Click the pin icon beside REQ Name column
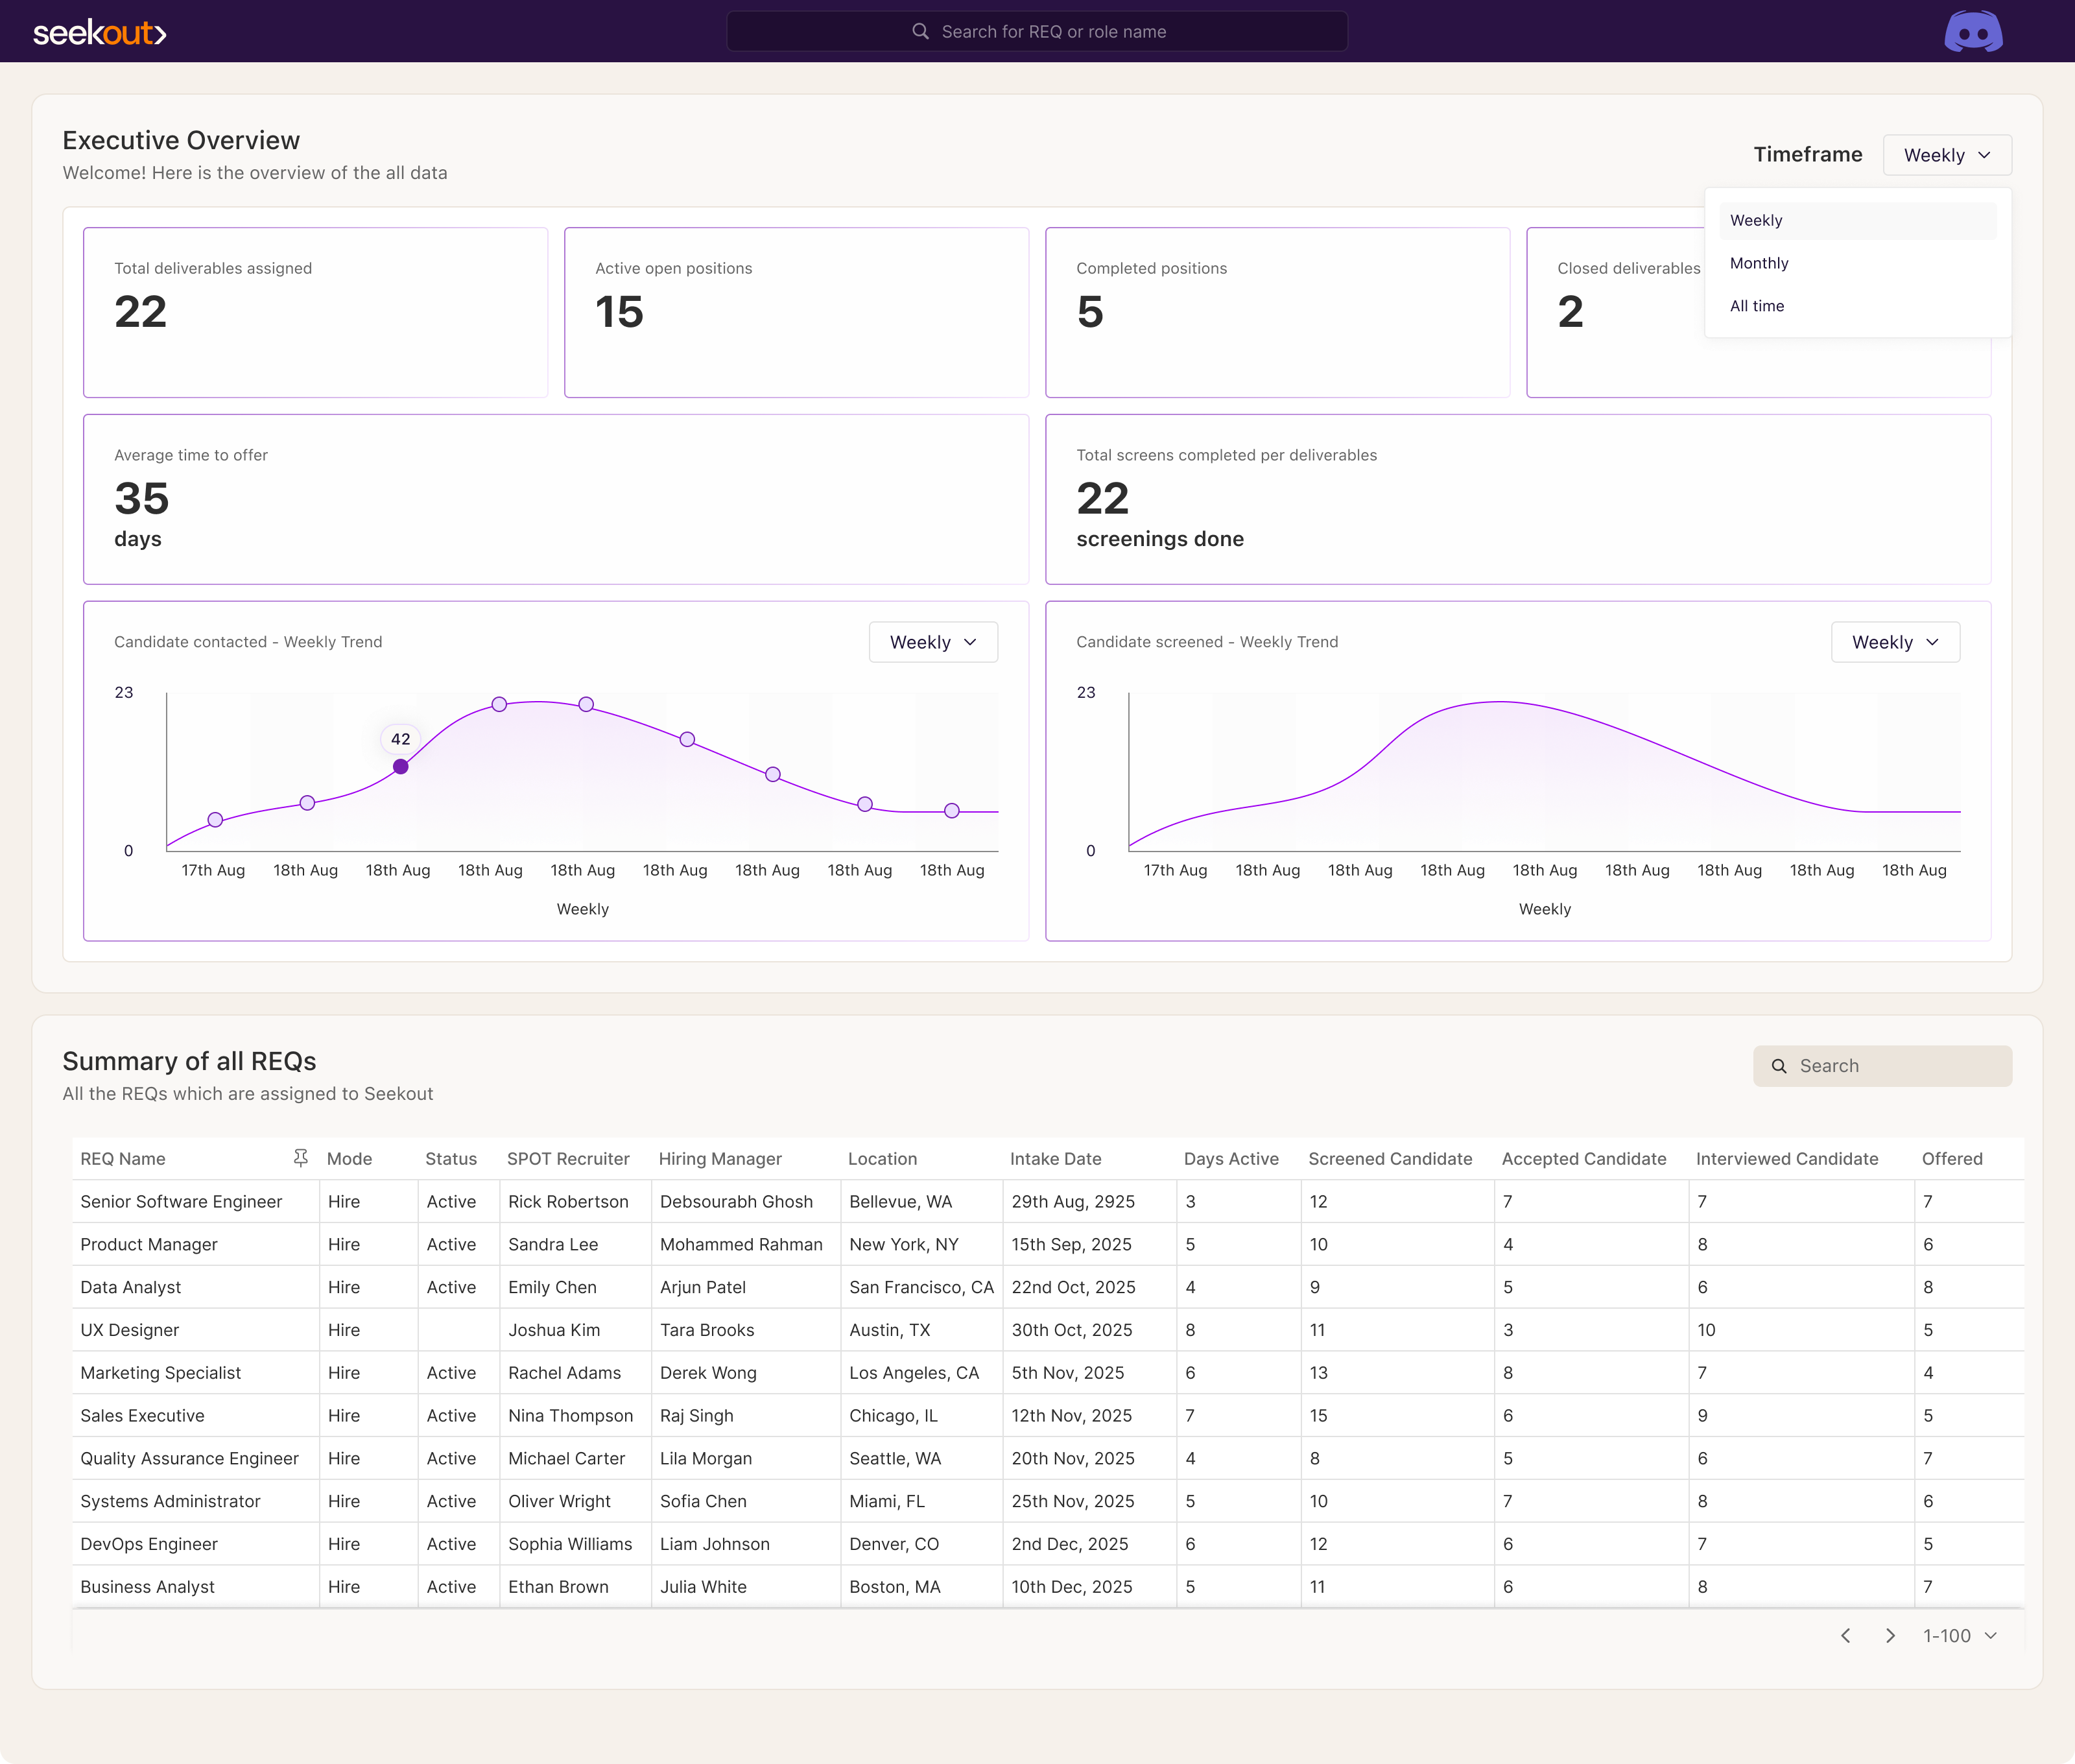The height and width of the screenshot is (1764, 2075). (x=300, y=1158)
